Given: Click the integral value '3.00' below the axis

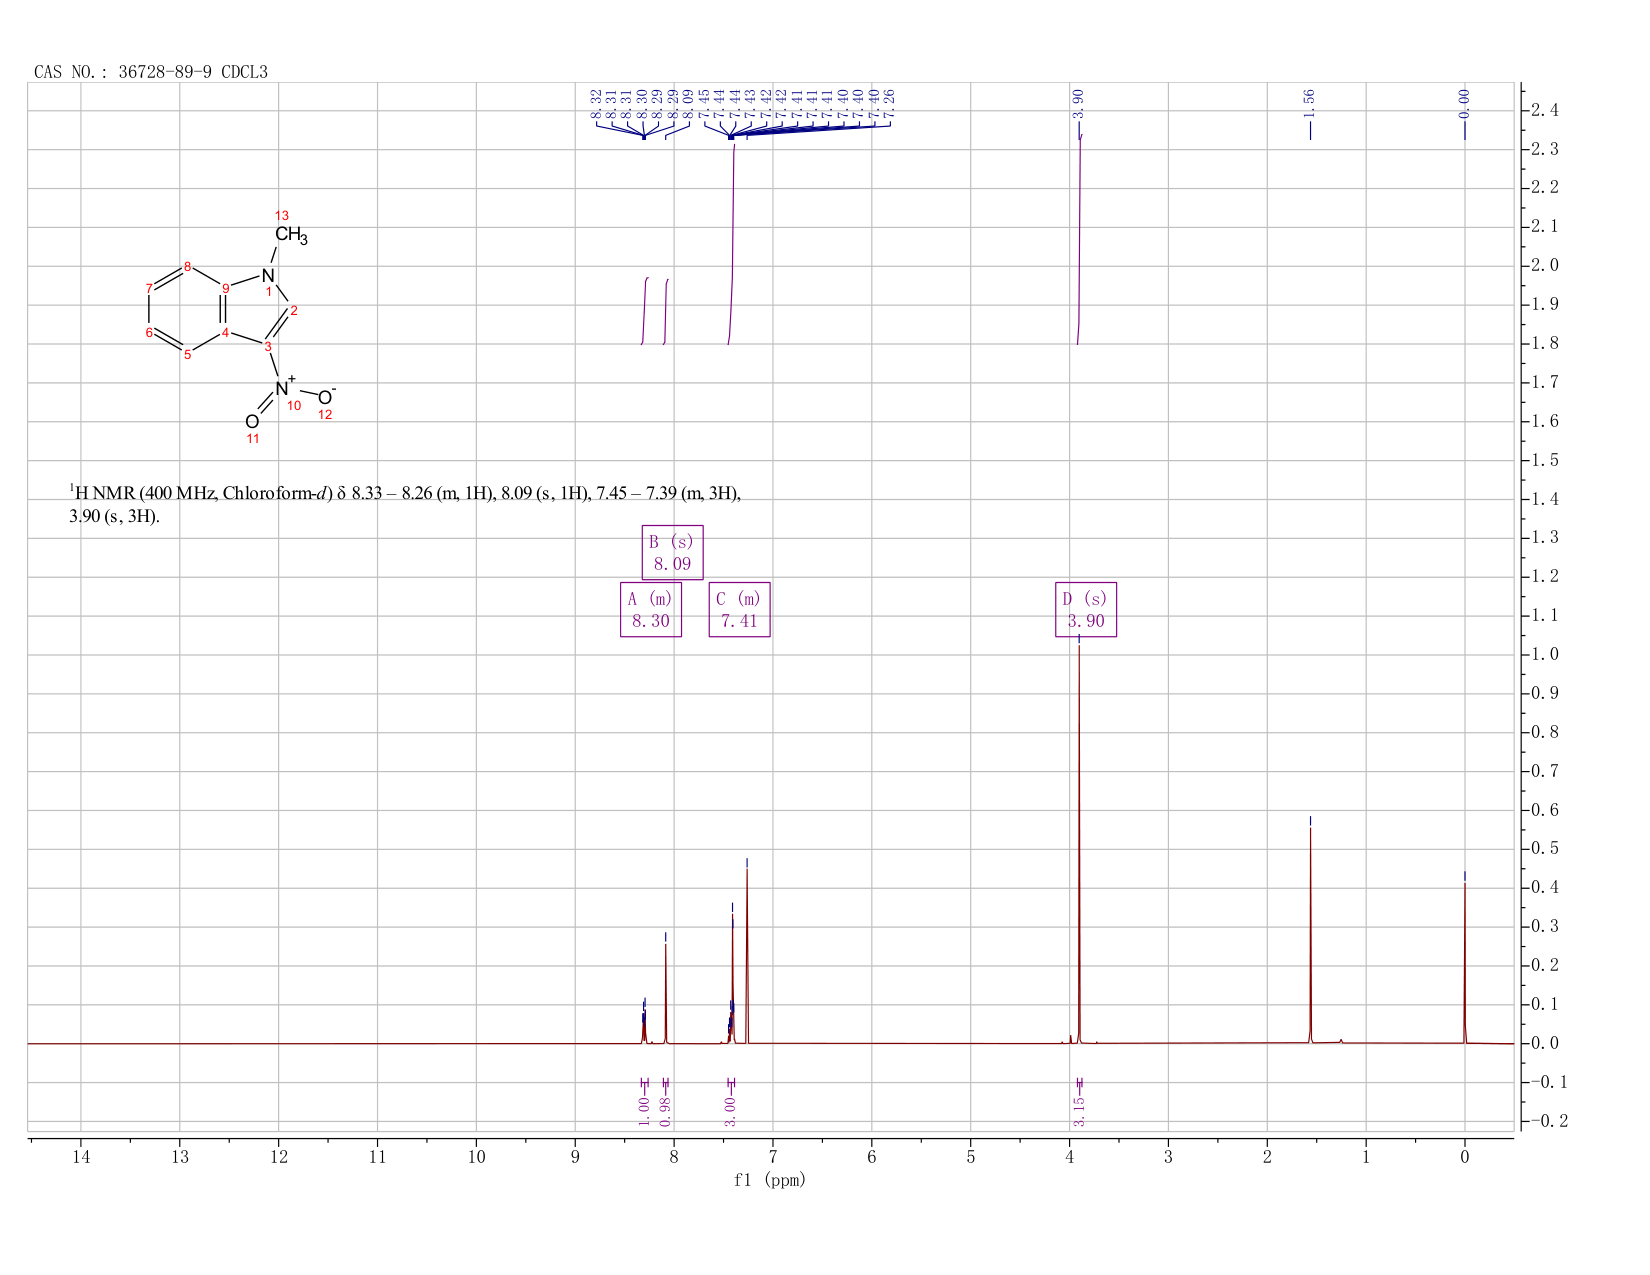Looking at the screenshot, I should 730,1111.
